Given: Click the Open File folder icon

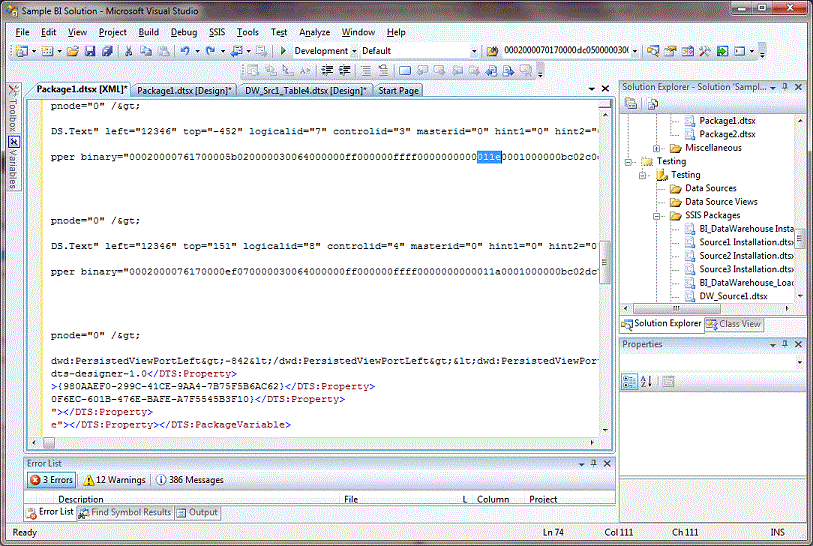Looking at the screenshot, I should (73, 51).
